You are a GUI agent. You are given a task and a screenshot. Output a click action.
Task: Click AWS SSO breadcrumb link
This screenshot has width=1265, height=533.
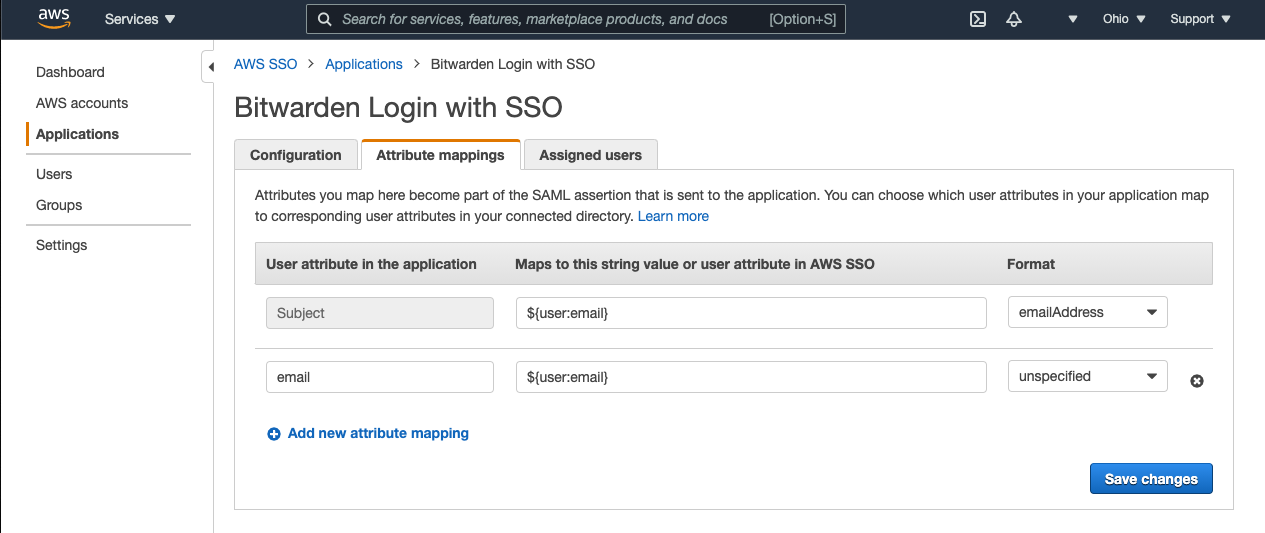tap(266, 64)
